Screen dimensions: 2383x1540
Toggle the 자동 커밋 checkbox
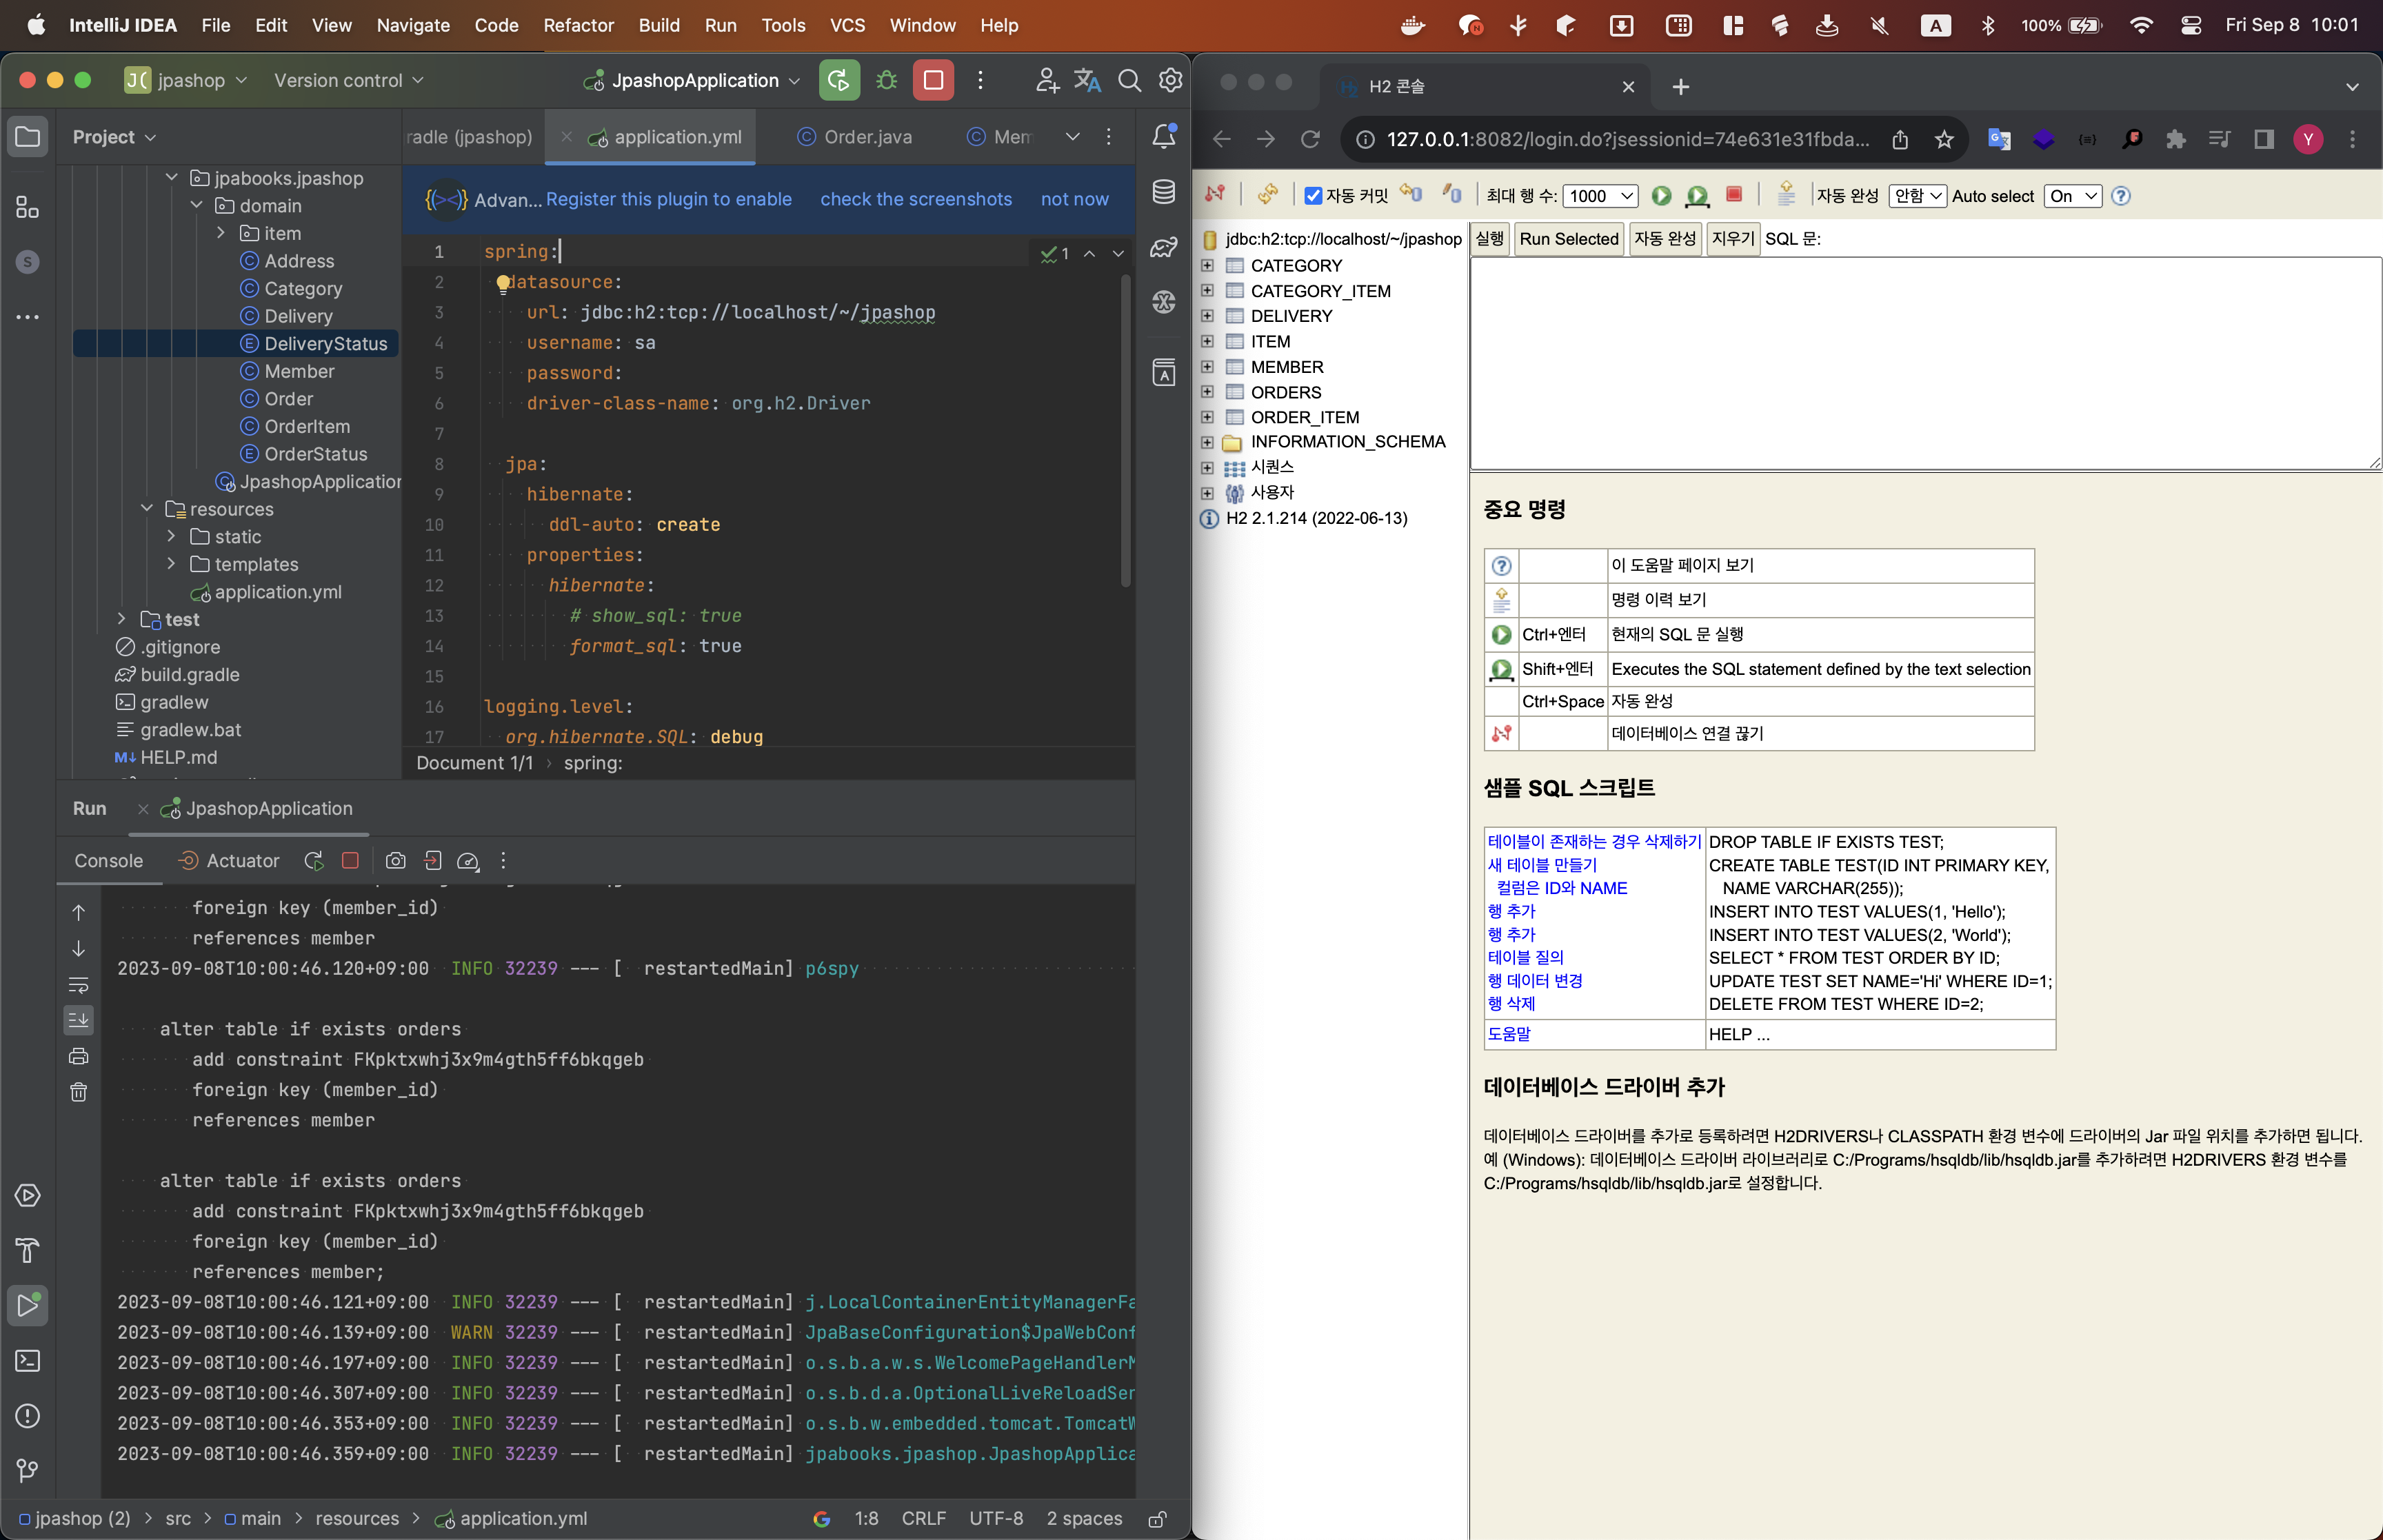[x=1313, y=196]
